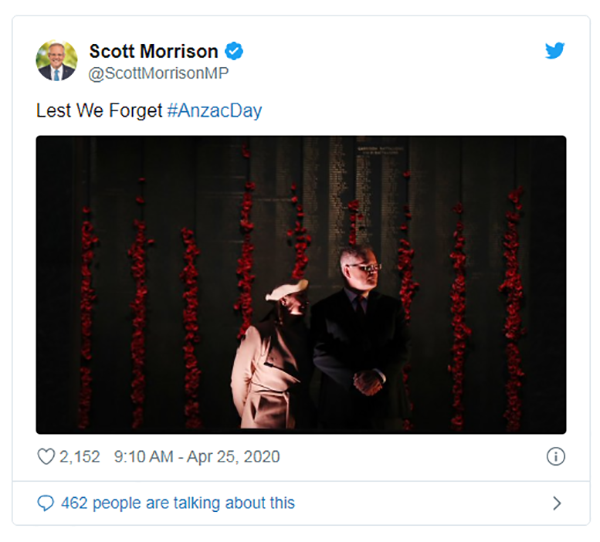Click the circled info icon
The height and width of the screenshot is (542, 600).
click(556, 456)
